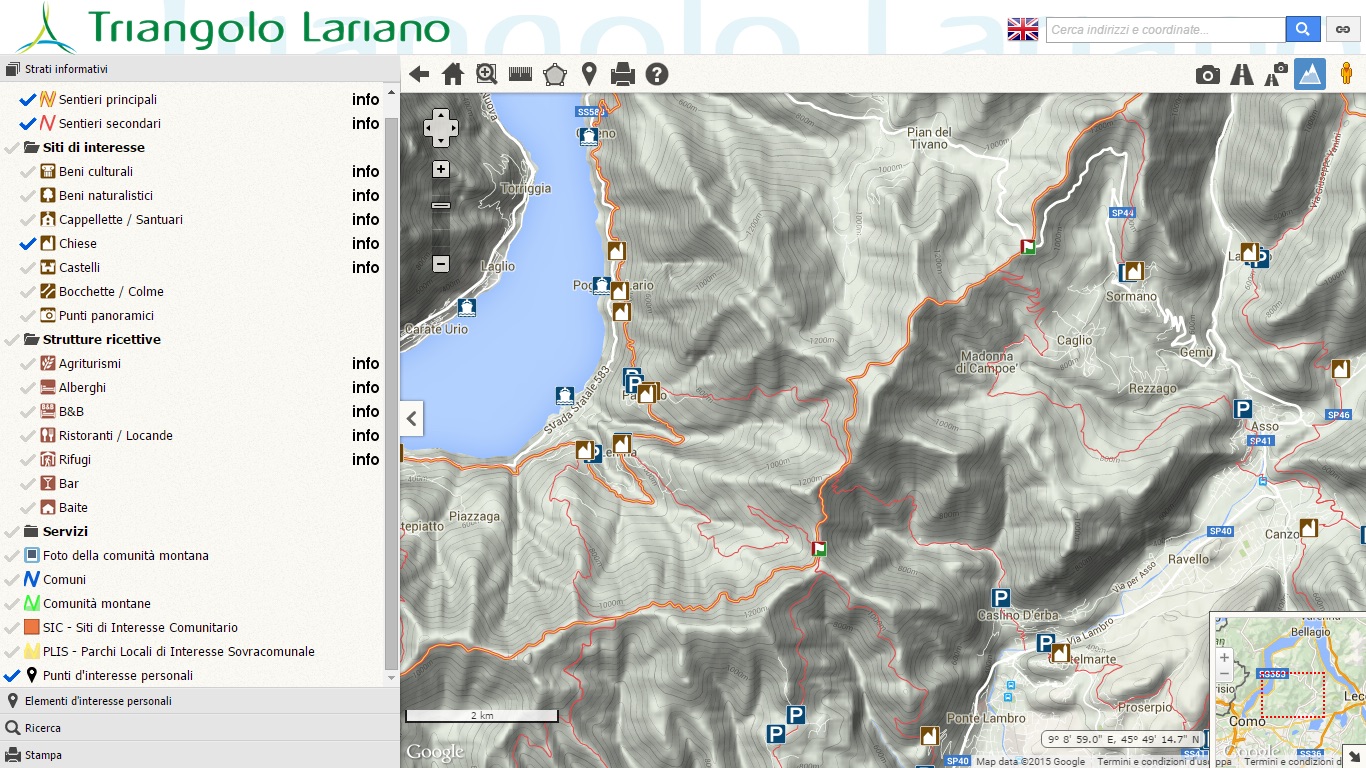
Task: Click the Triangolo Lariano logo
Action: tap(232, 27)
